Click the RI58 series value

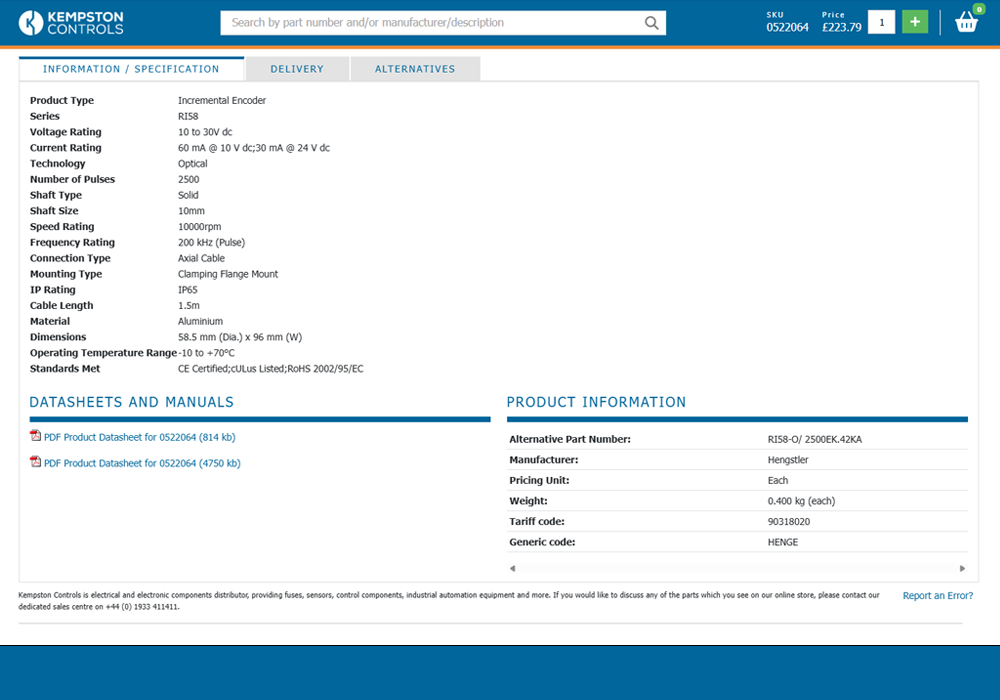coord(188,117)
